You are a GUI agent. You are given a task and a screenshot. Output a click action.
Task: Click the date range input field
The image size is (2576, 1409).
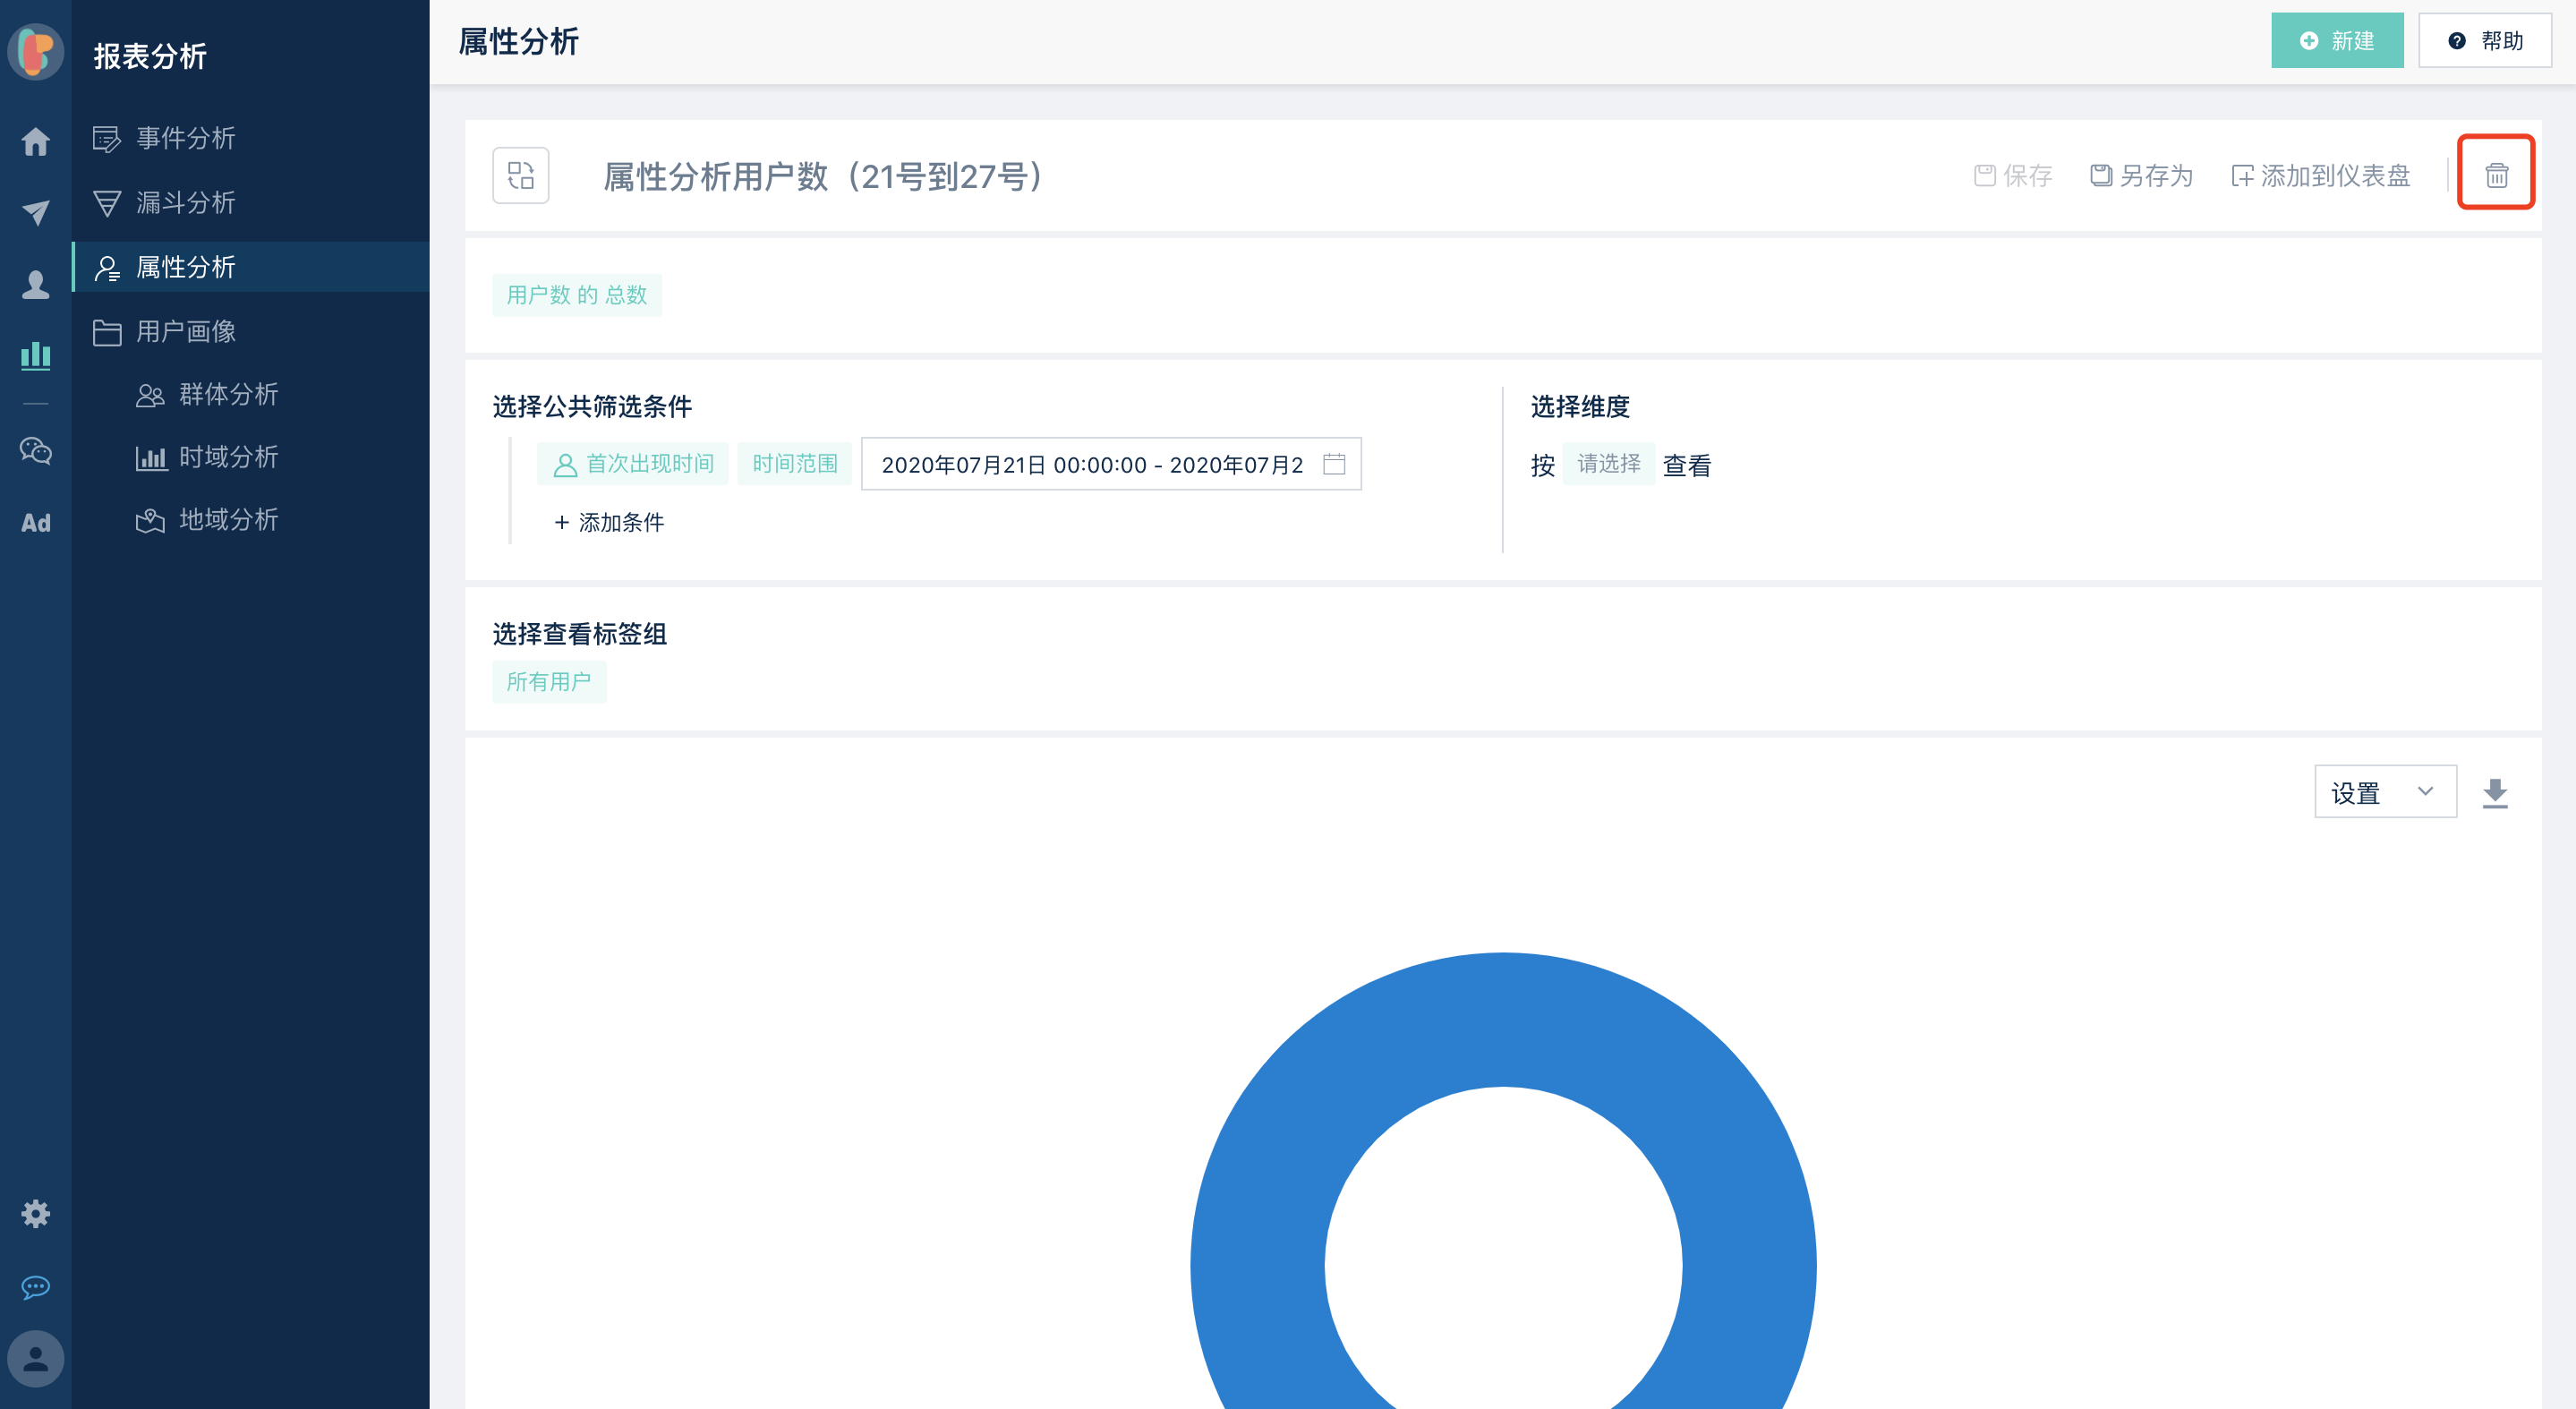(1092, 465)
